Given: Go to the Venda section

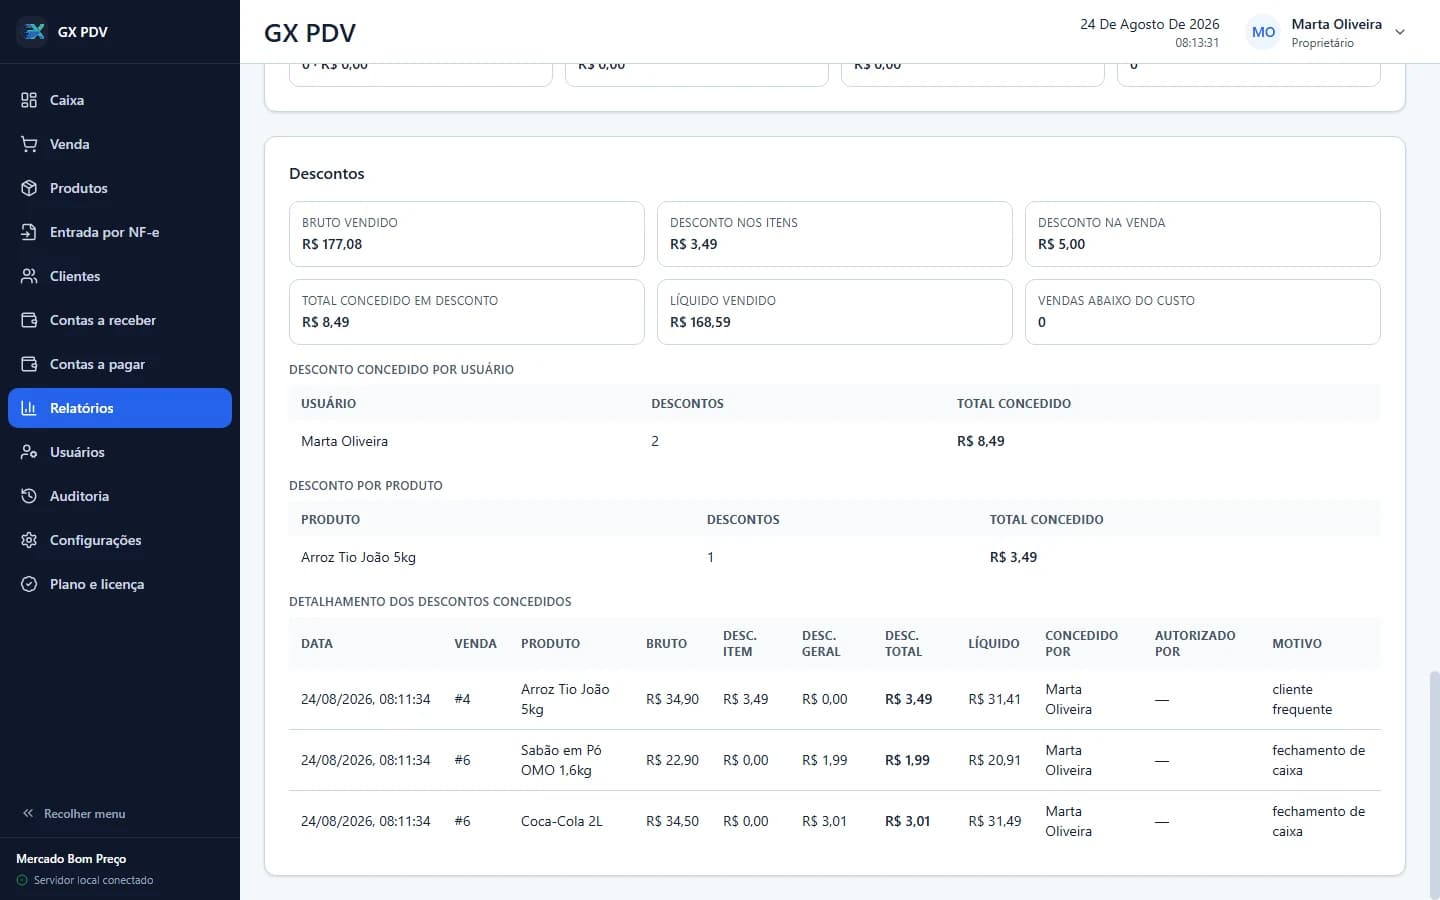Looking at the screenshot, I should click(x=120, y=144).
